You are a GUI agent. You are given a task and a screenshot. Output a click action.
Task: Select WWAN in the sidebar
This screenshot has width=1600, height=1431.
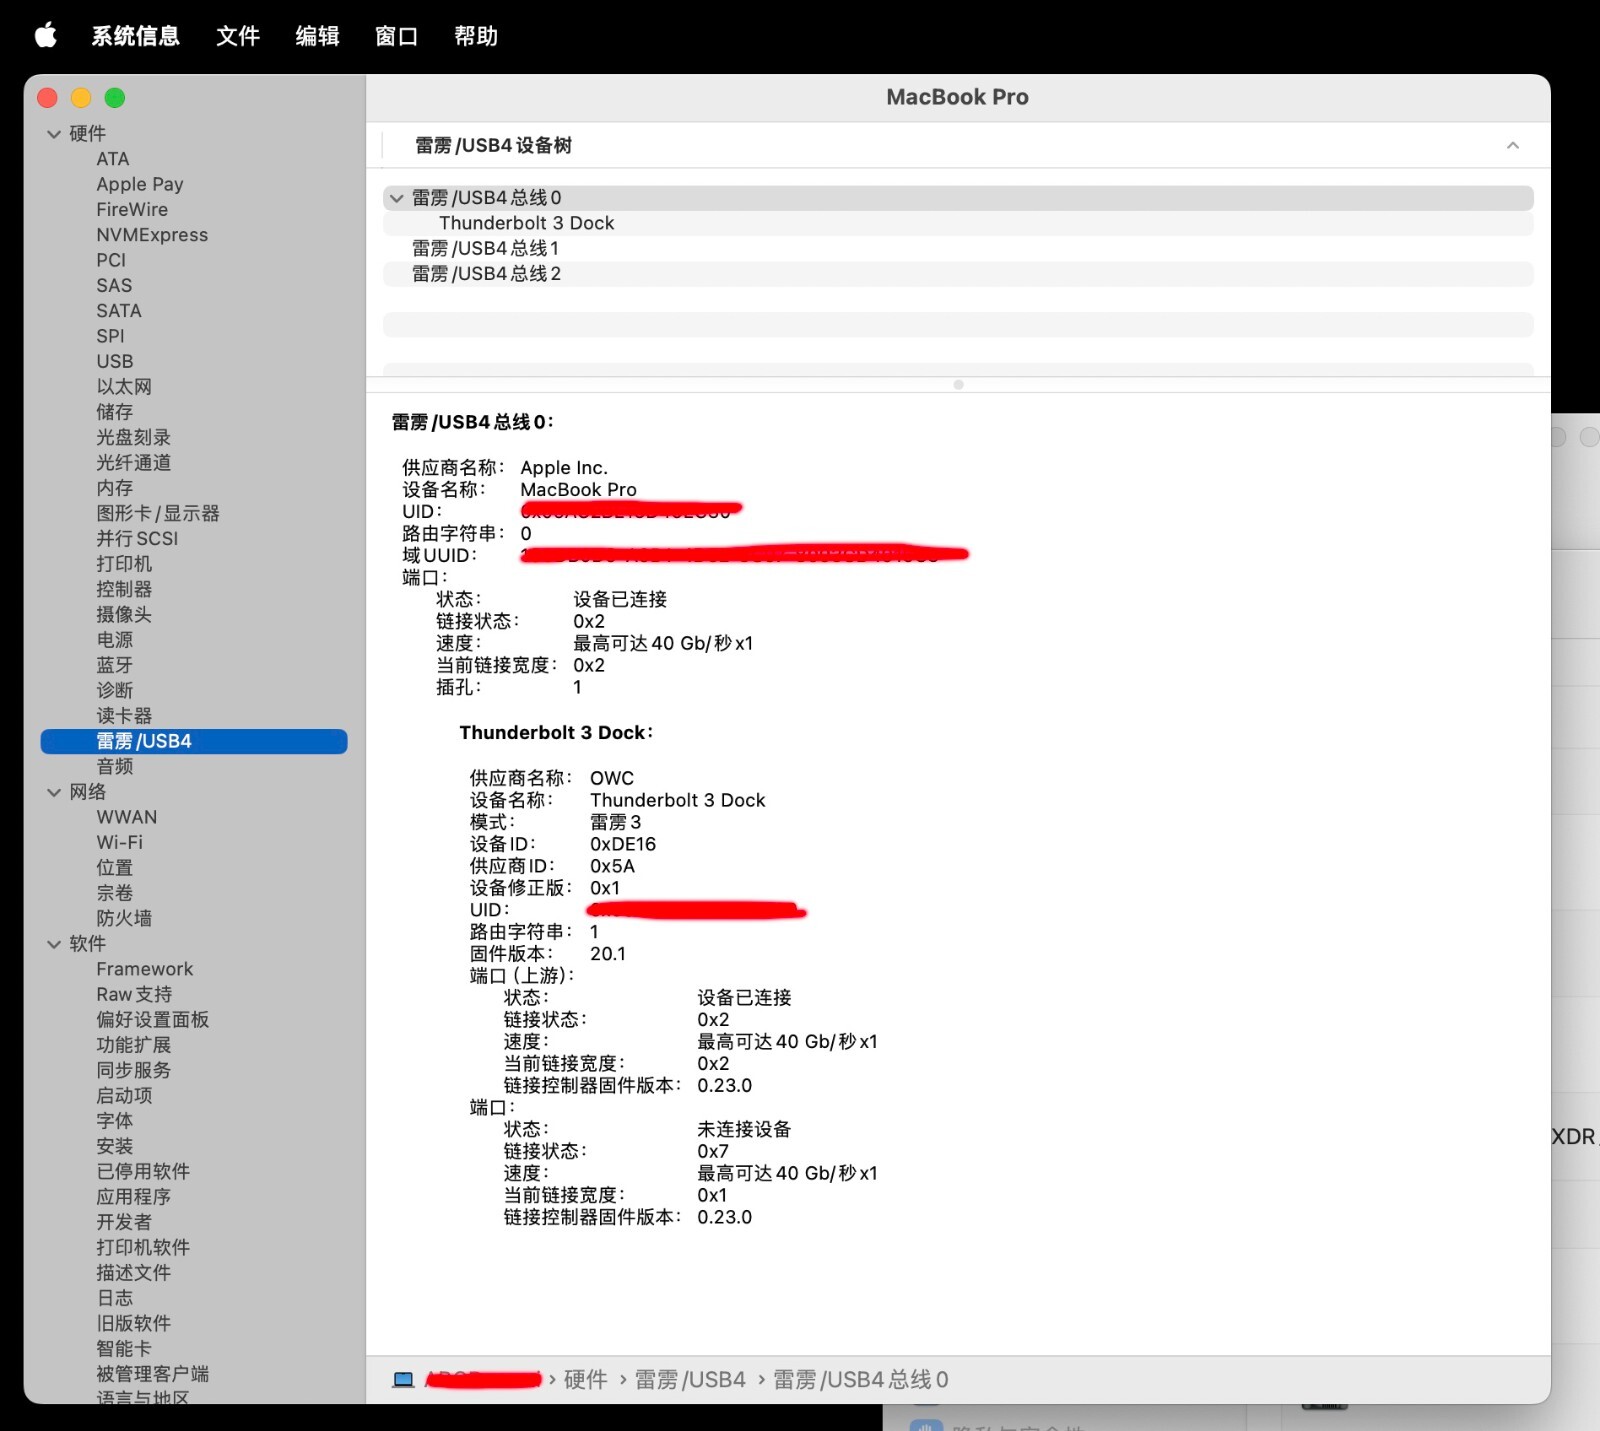click(127, 818)
